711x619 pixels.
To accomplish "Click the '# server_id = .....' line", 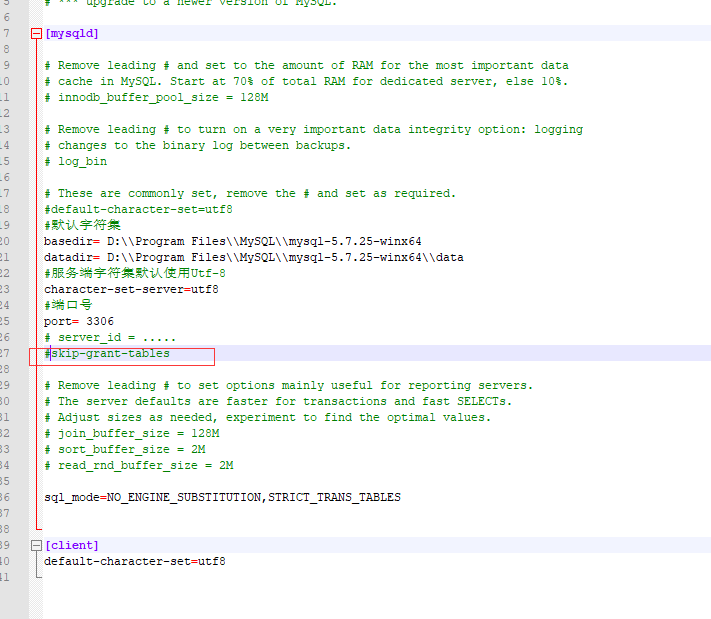I will (110, 337).
